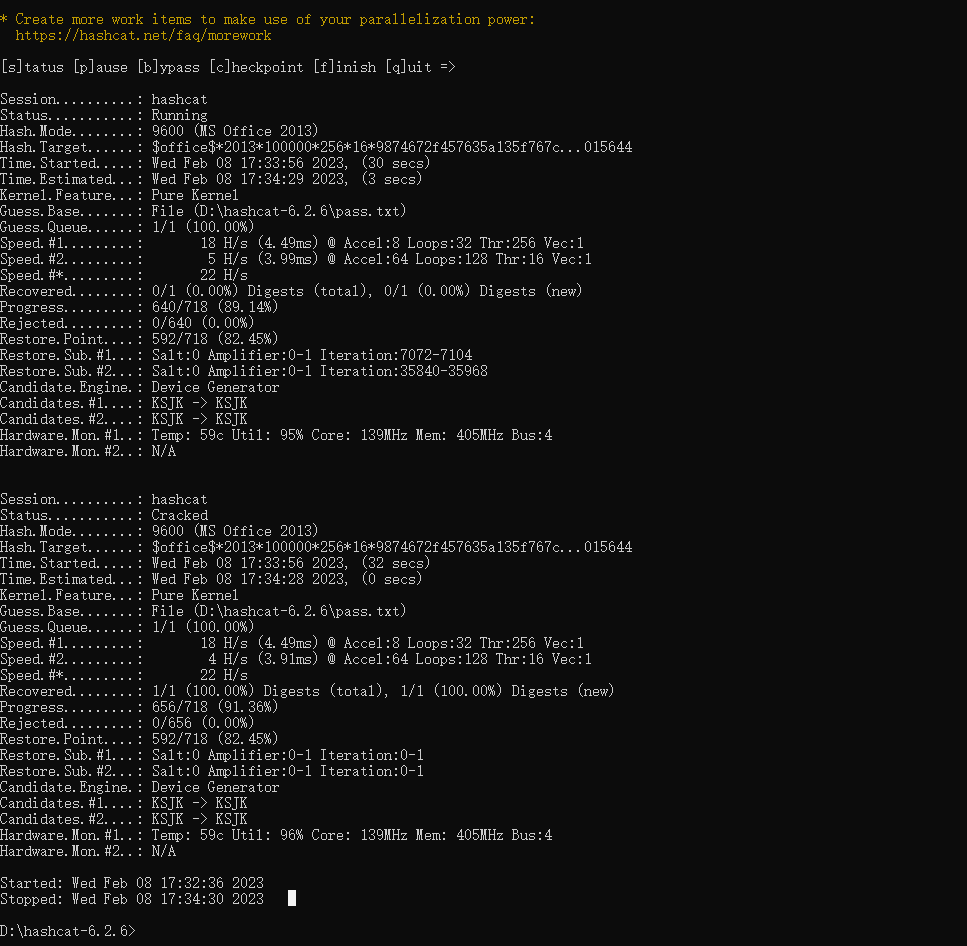967x946 pixels.
Task: Click the Time.Estimated line showing '(3 secs)'
Action: click(211, 179)
